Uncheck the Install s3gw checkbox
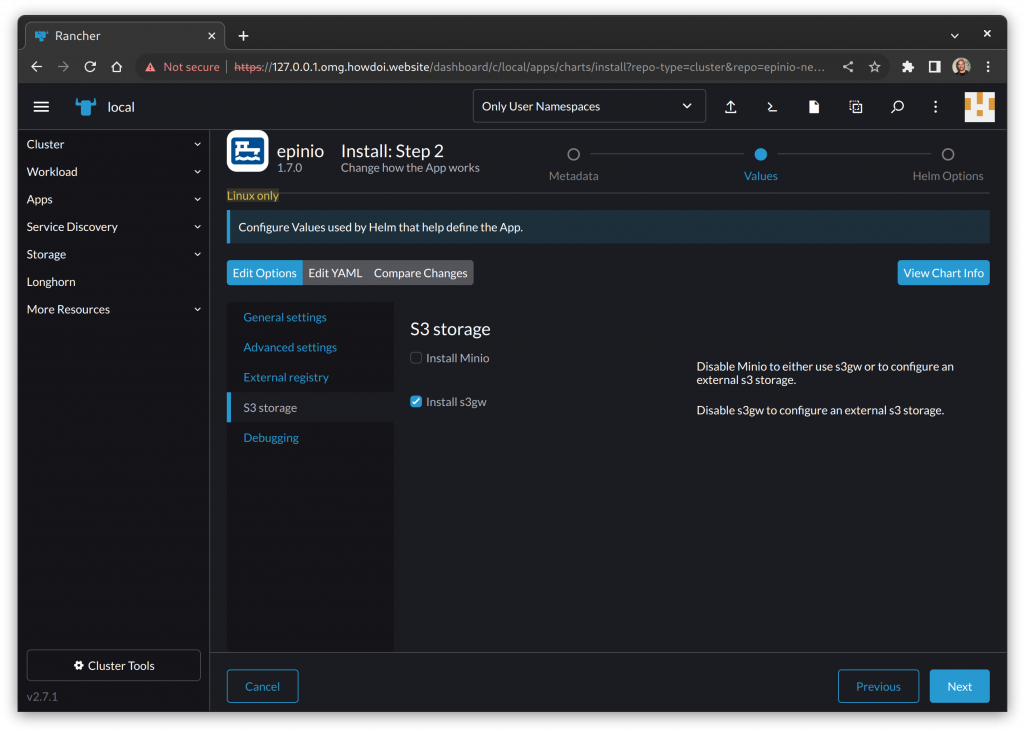1024x732 pixels. (x=417, y=402)
